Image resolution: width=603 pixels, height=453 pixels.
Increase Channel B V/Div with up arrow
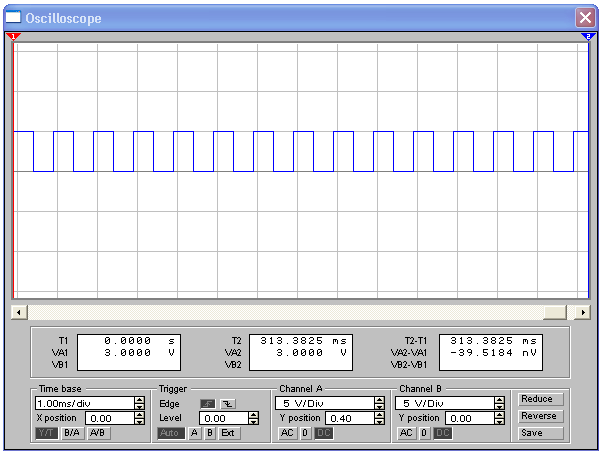pos(499,400)
